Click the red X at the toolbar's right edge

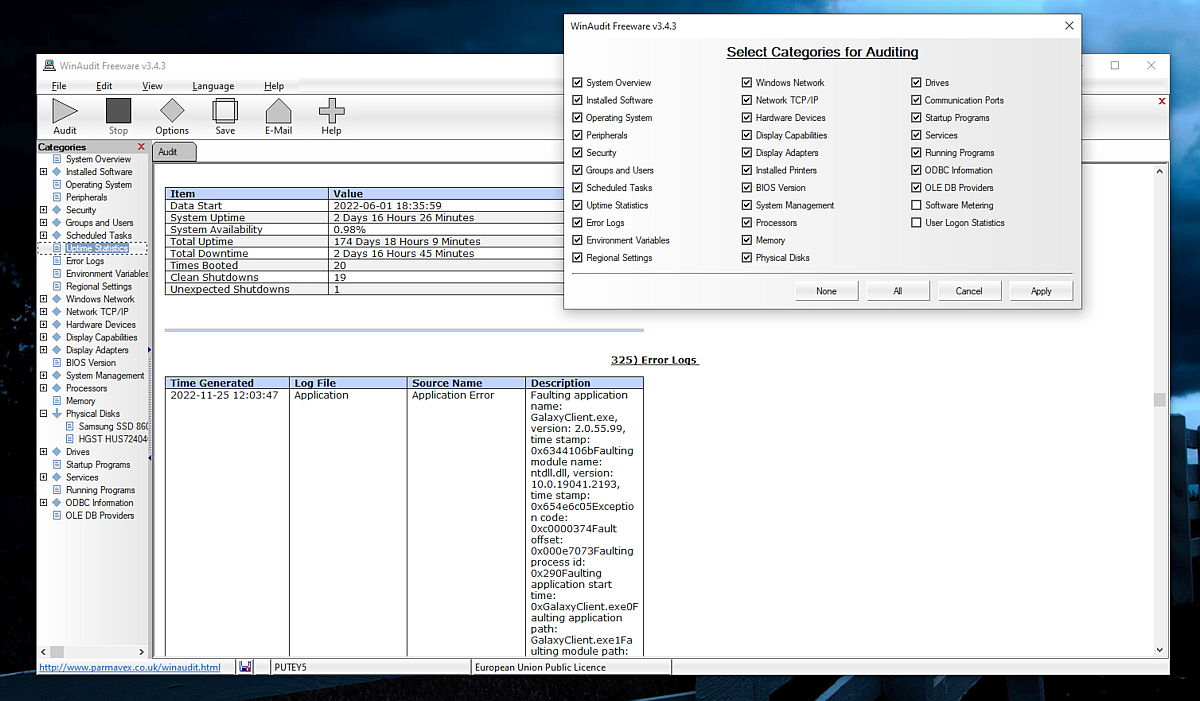click(x=1161, y=101)
